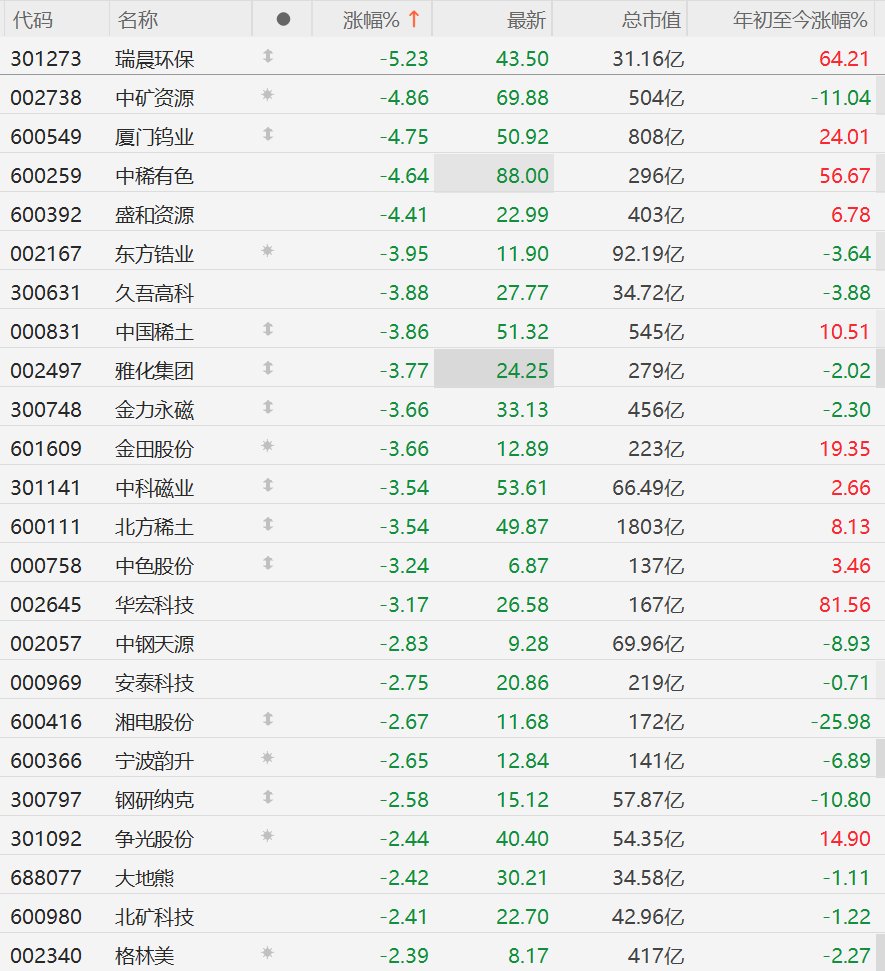Select the highlighted 24.25 price of 雅化集团
The image size is (885, 971).
click(494, 369)
